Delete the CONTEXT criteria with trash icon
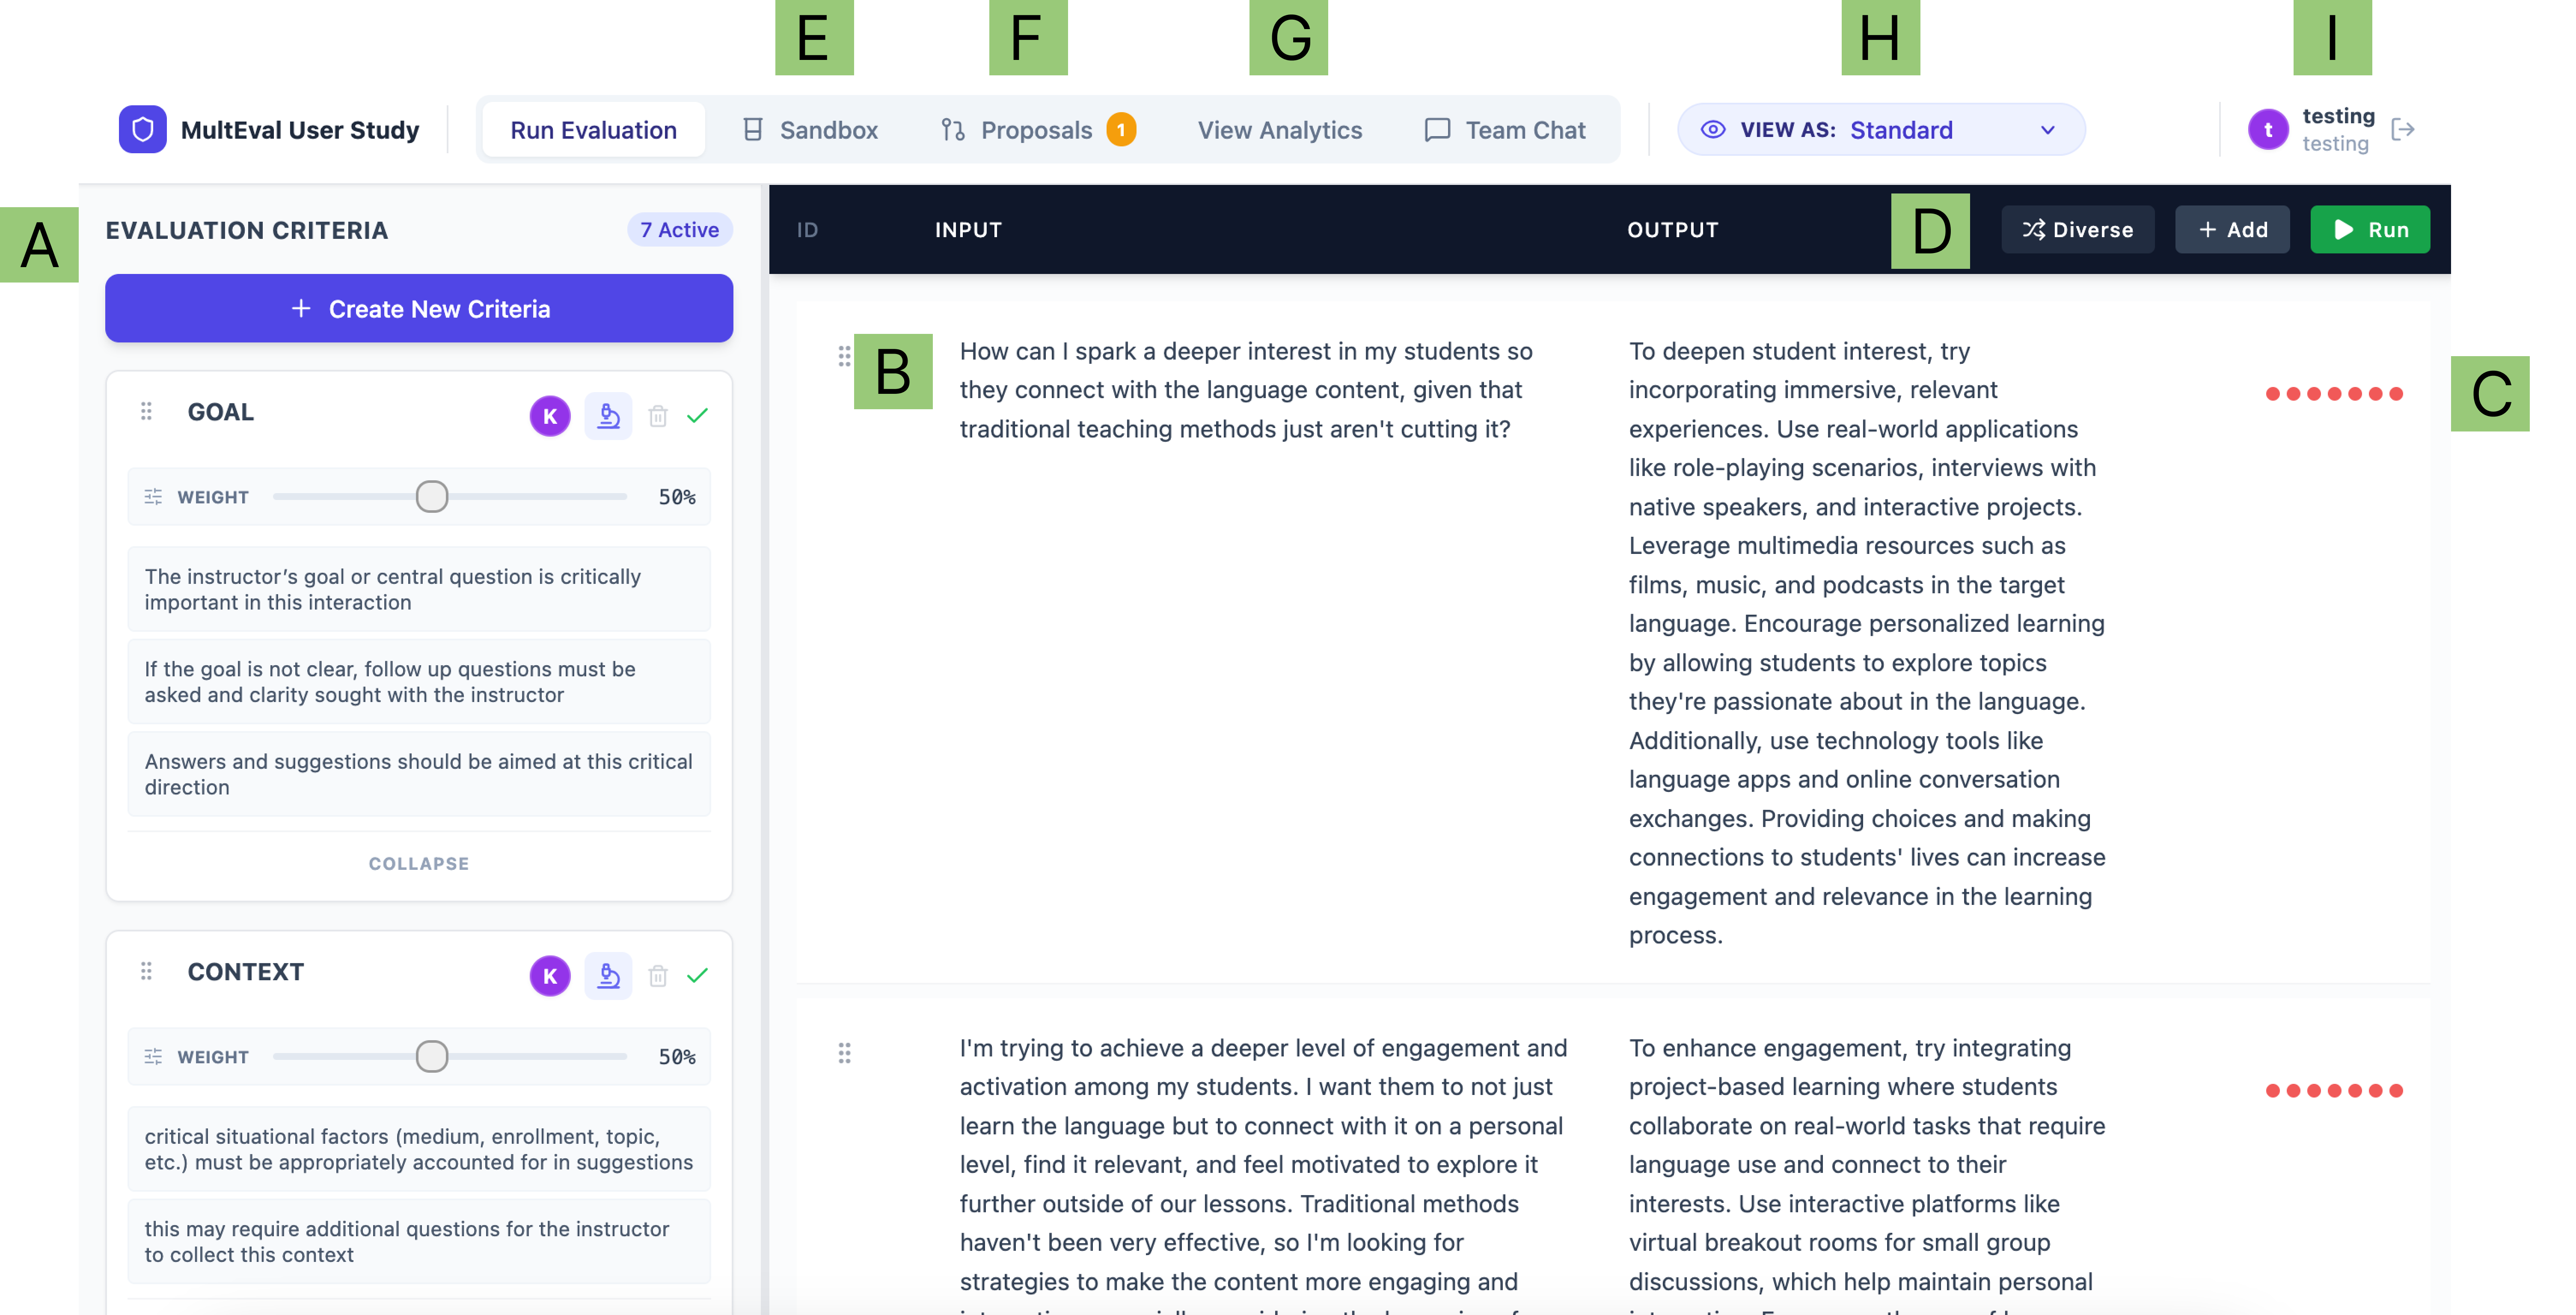This screenshot has height=1315, width=2576. (658, 976)
